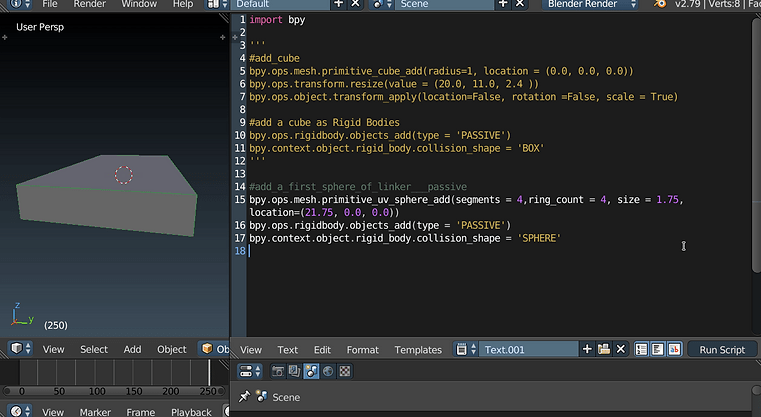Viewport: 761px width, 417px height.
Task: Click the Blender logo icon in header
Action: [660, 4]
